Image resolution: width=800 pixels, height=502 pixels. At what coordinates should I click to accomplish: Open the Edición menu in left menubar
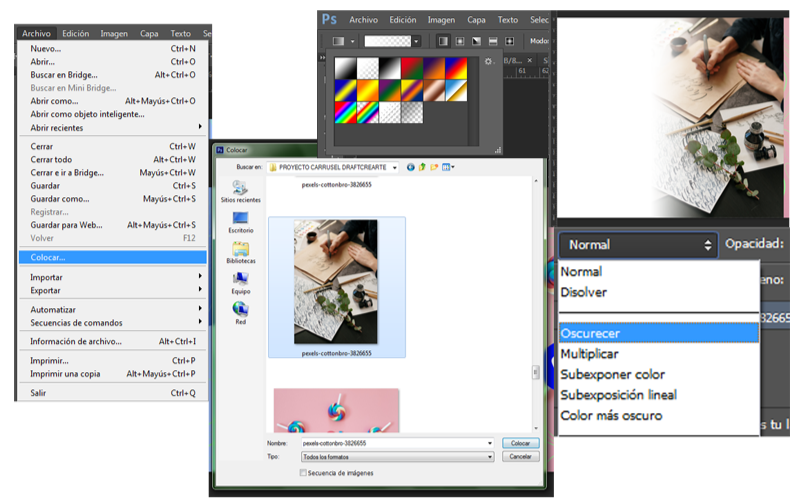click(76, 34)
